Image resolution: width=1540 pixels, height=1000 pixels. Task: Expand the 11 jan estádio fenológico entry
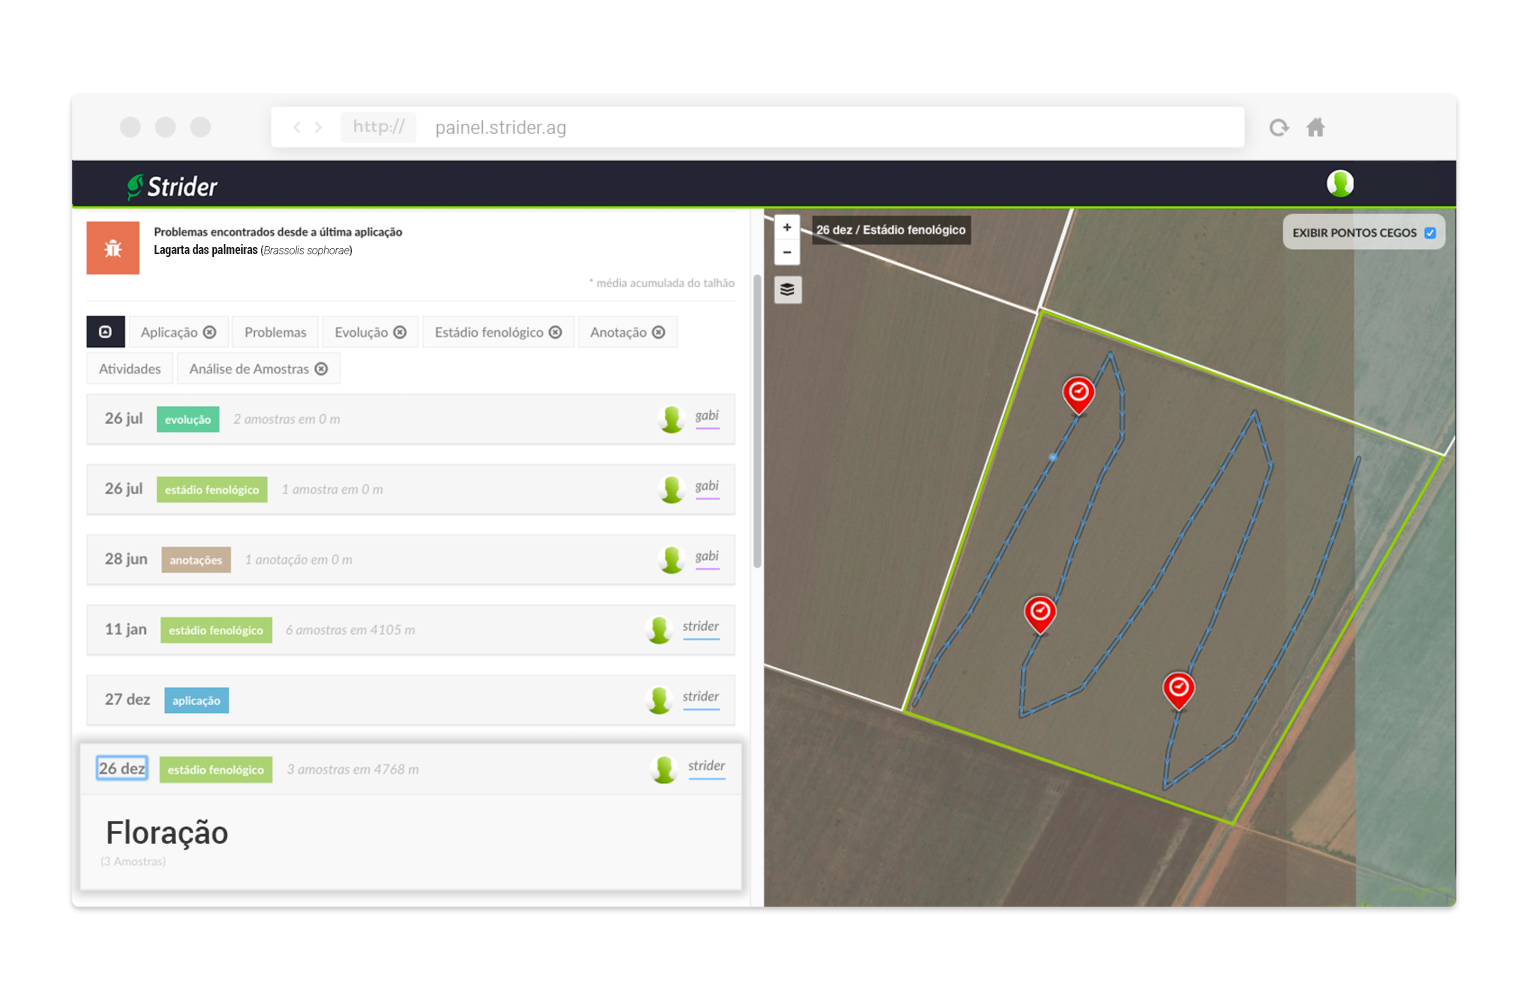pyautogui.click(x=411, y=630)
